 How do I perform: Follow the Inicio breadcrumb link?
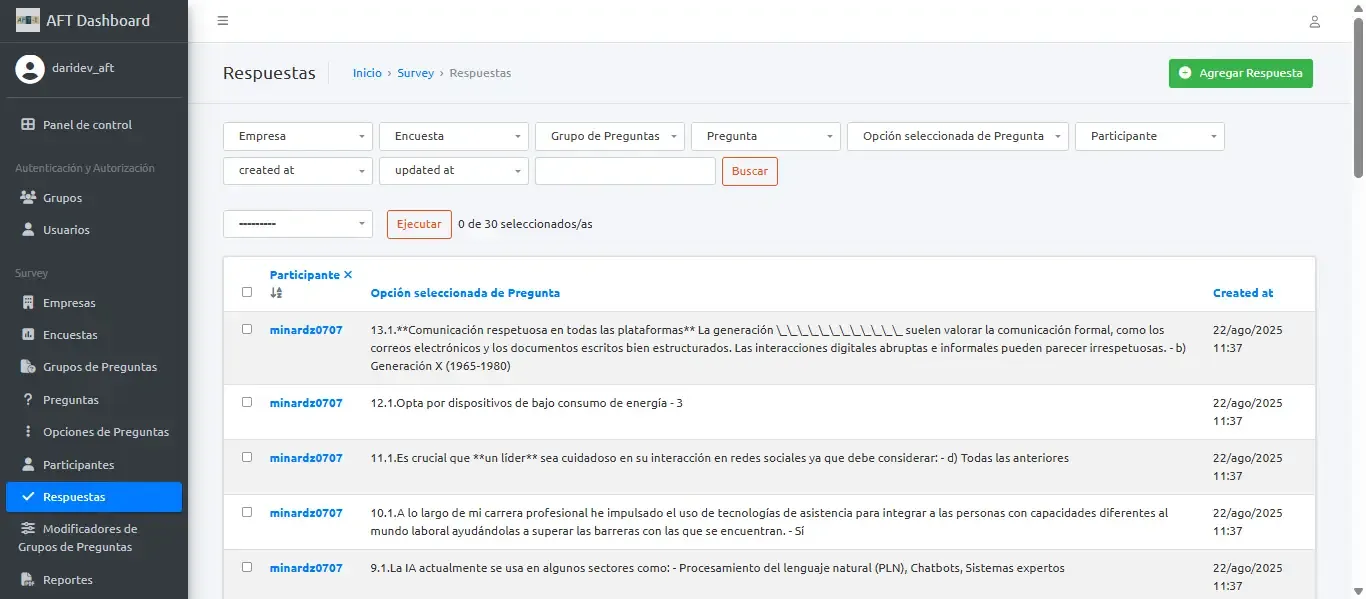click(366, 72)
